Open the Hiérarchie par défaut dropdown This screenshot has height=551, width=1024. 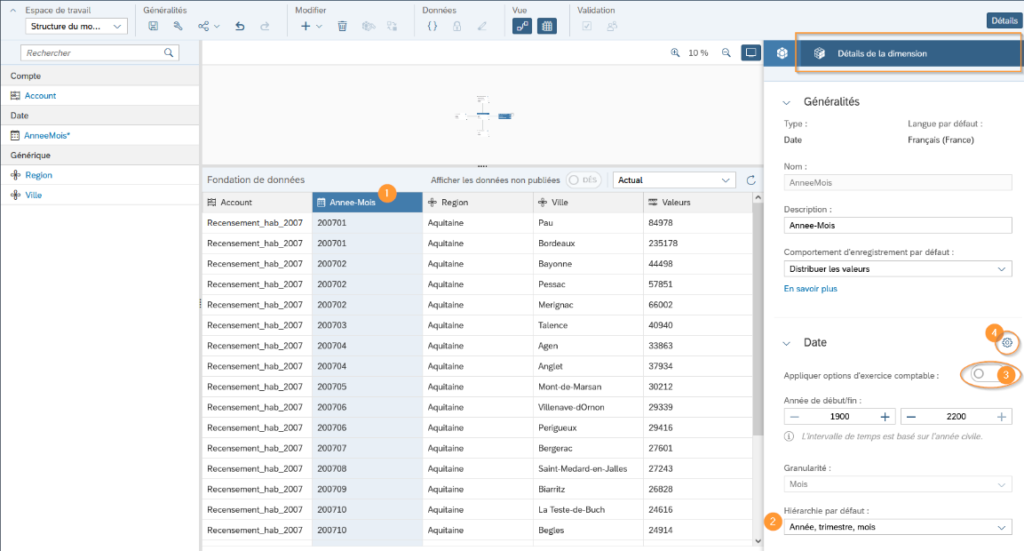click(x=897, y=527)
